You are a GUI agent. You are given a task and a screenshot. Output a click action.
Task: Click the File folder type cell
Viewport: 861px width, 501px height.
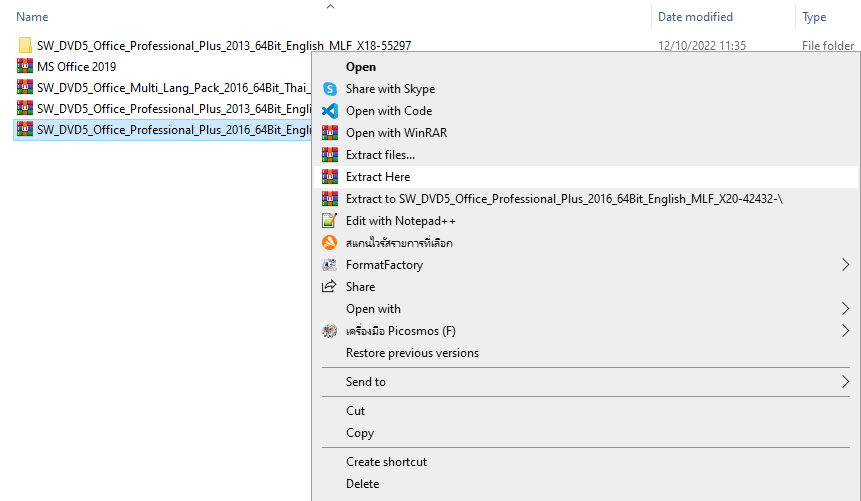pos(828,46)
